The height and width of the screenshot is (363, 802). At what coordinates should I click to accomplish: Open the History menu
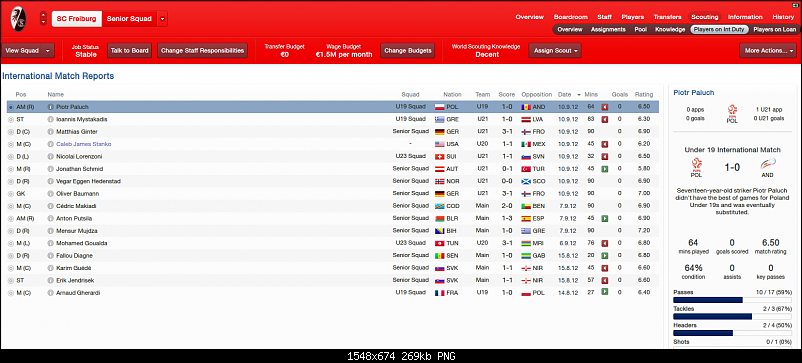point(783,17)
